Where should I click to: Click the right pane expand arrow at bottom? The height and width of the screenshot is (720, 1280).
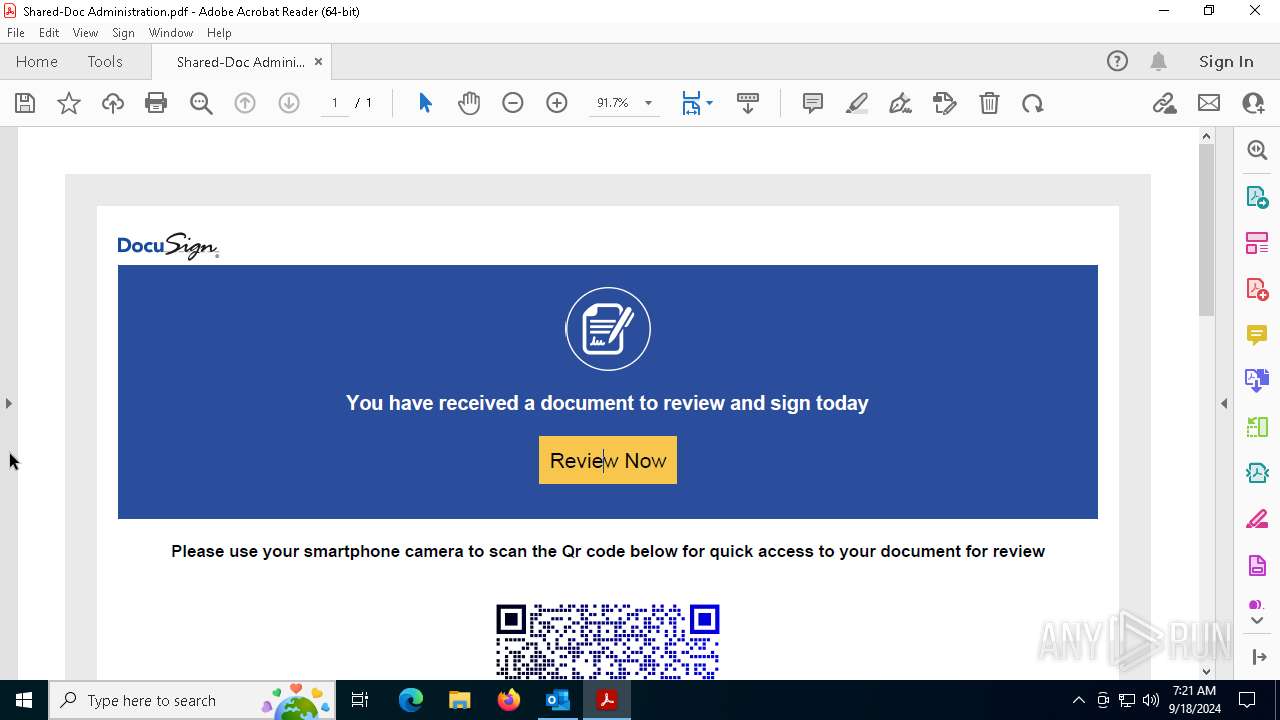pyautogui.click(x=1258, y=657)
